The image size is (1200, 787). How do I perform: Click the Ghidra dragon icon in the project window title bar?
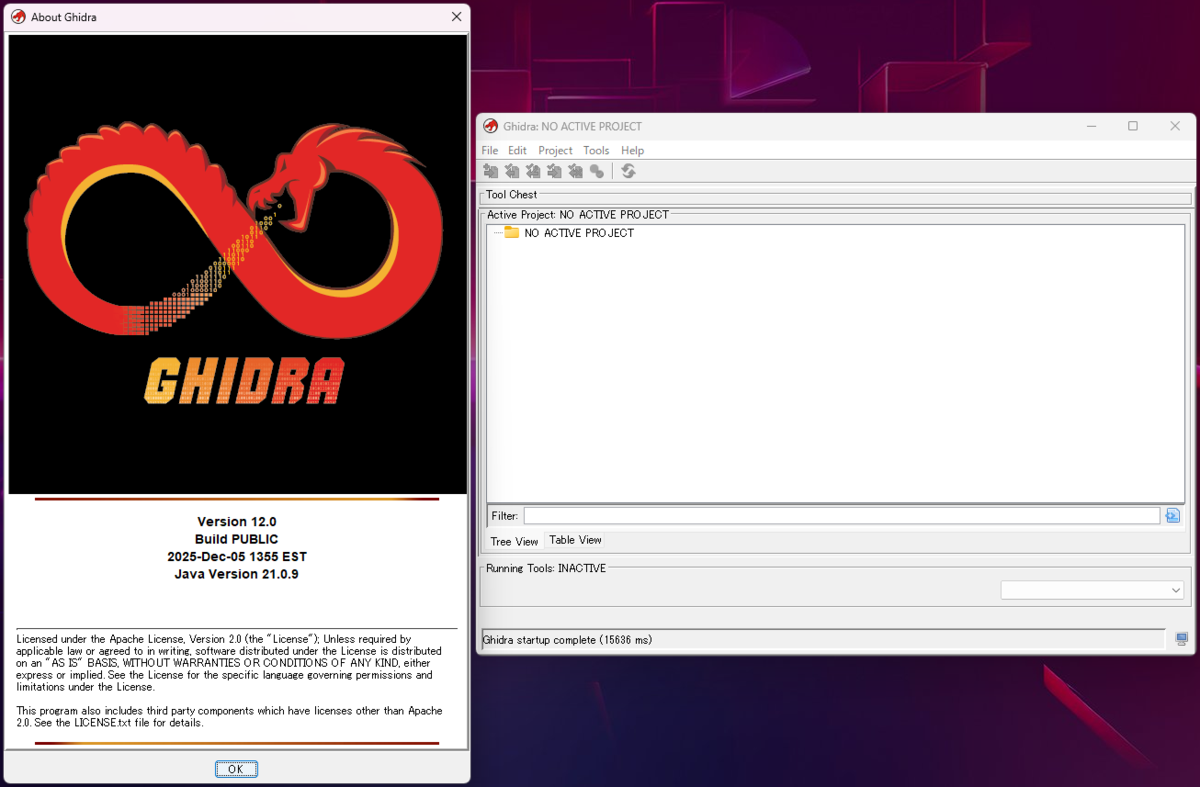pos(490,126)
